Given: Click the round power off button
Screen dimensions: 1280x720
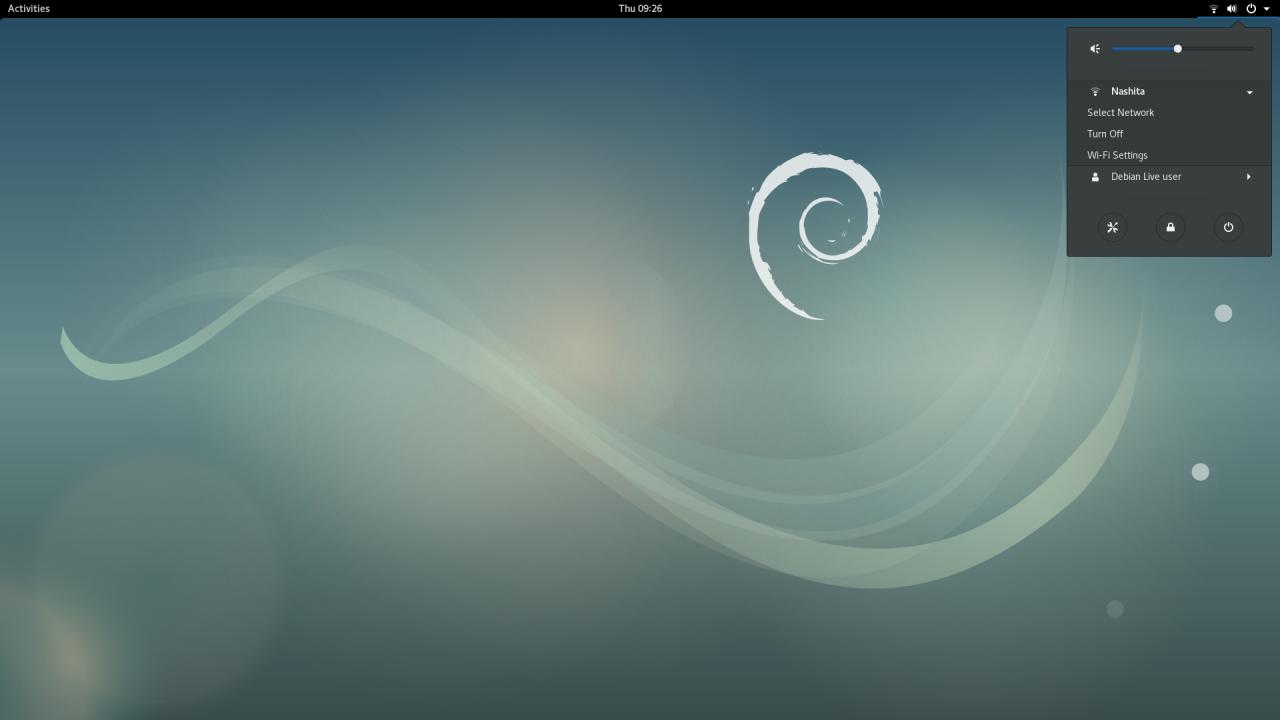Looking at the screenshot, I should [x=1228, y=227].
